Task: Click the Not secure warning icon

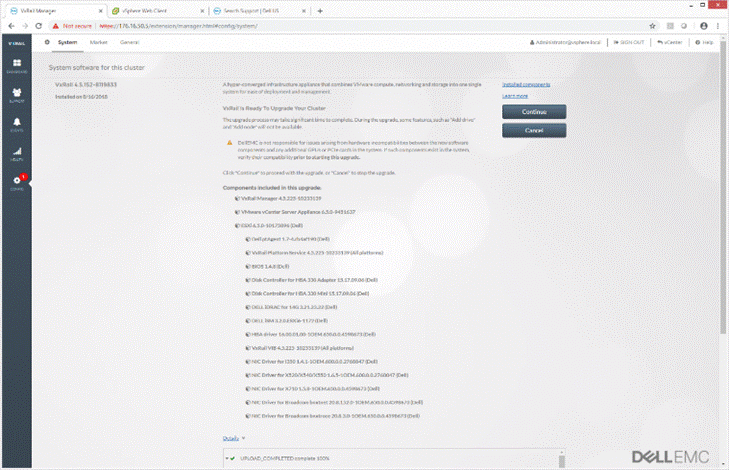Action: click(x=55, y=26)
